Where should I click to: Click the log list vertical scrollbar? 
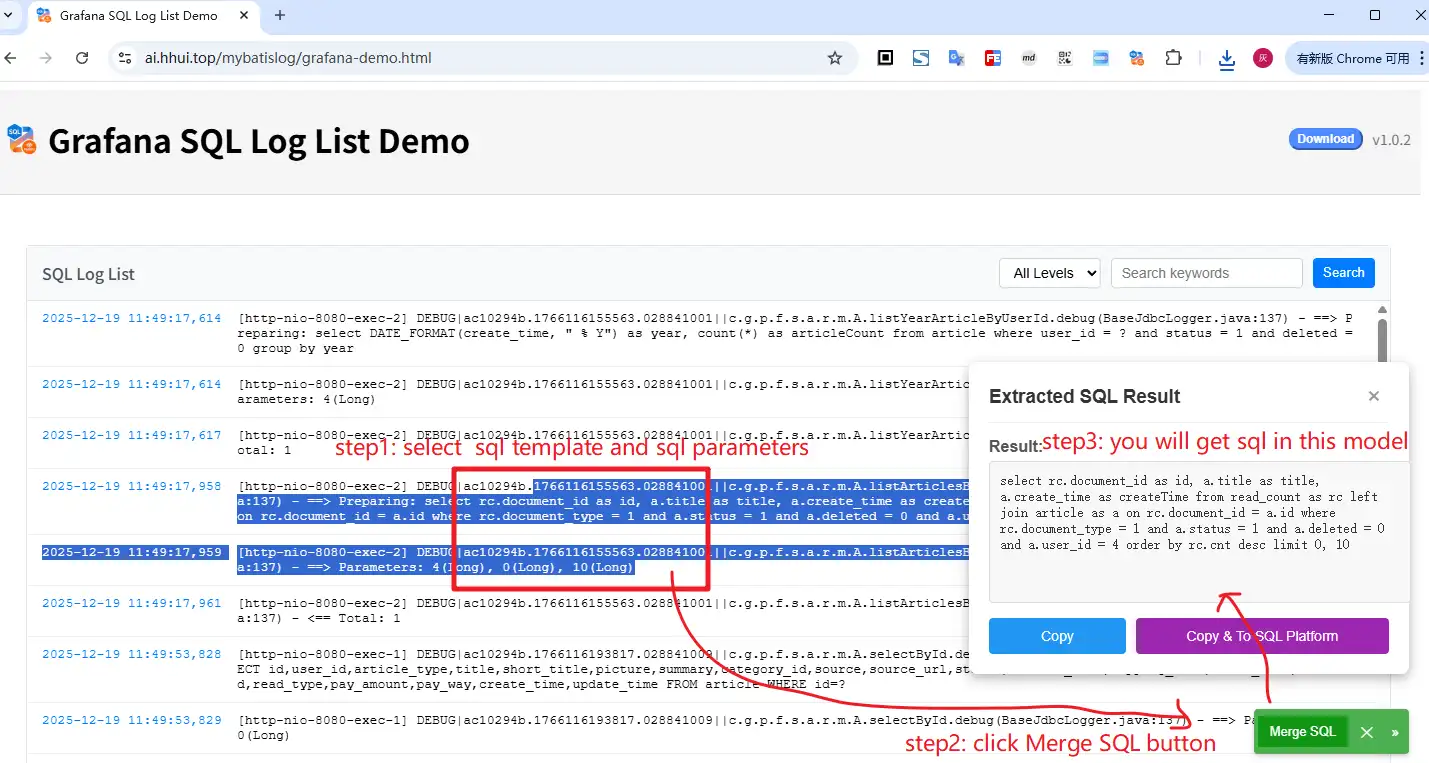(1382, 340)
